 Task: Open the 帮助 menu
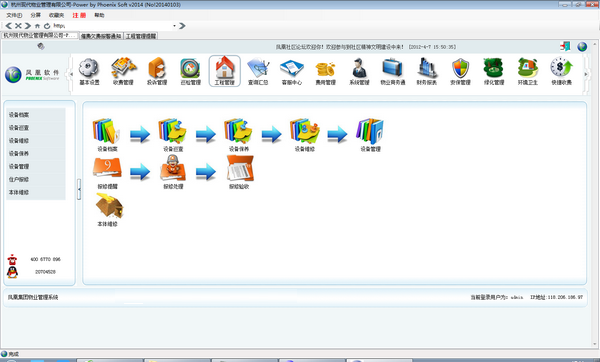99,15
